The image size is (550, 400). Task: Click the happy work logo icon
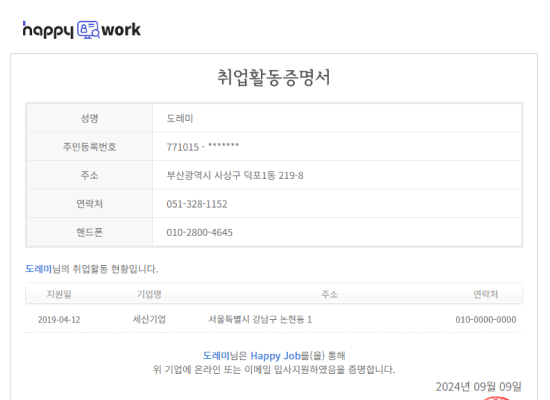88,30
